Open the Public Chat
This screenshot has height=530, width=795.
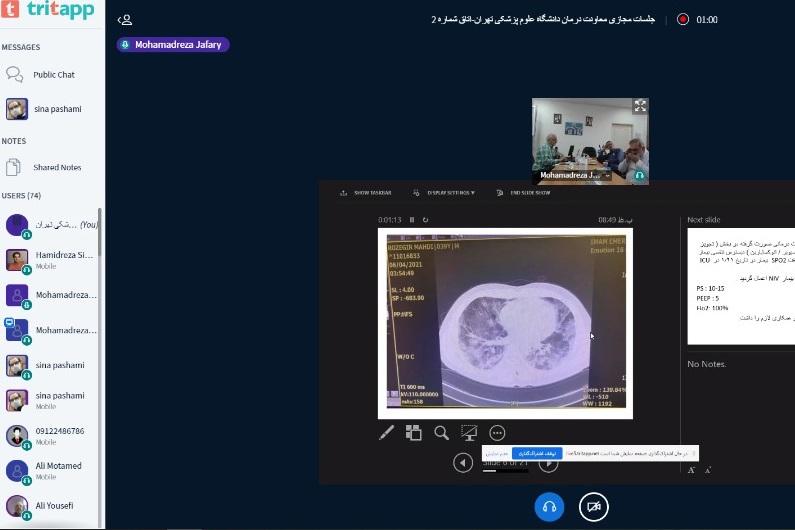coord(53,75)
